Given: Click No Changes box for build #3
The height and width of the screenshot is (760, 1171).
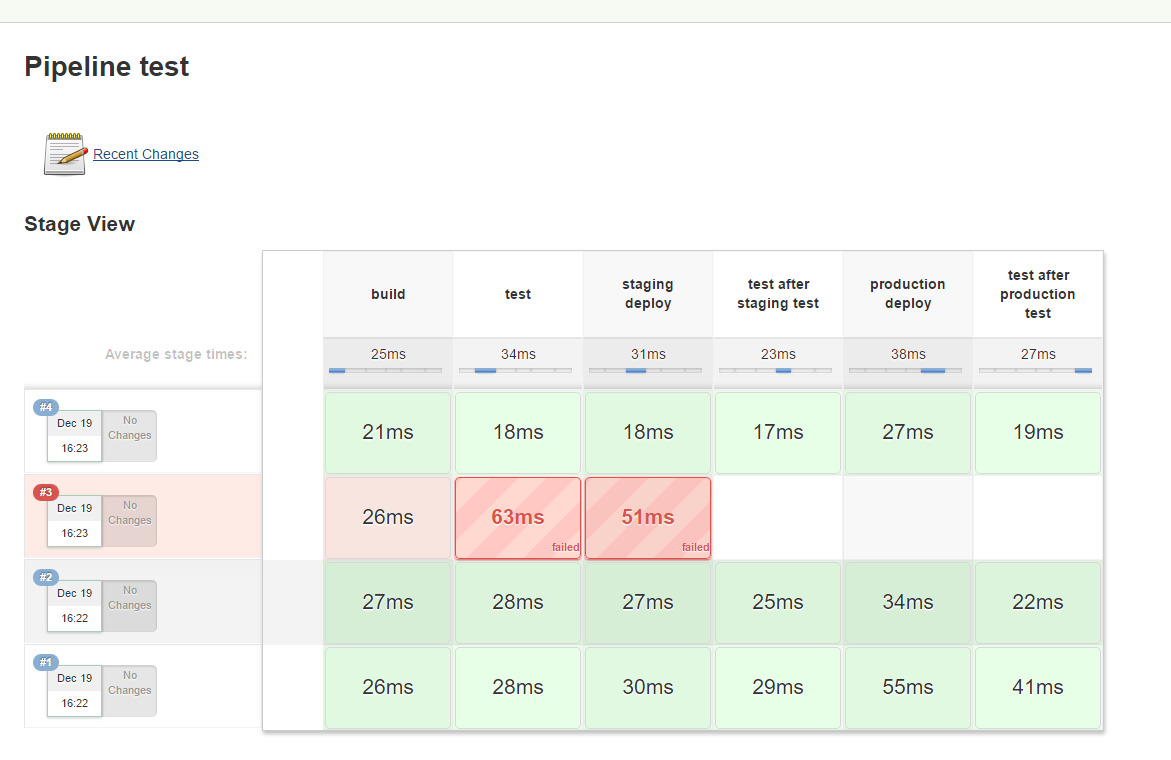Looking at the screenshot, I should 130,520.
